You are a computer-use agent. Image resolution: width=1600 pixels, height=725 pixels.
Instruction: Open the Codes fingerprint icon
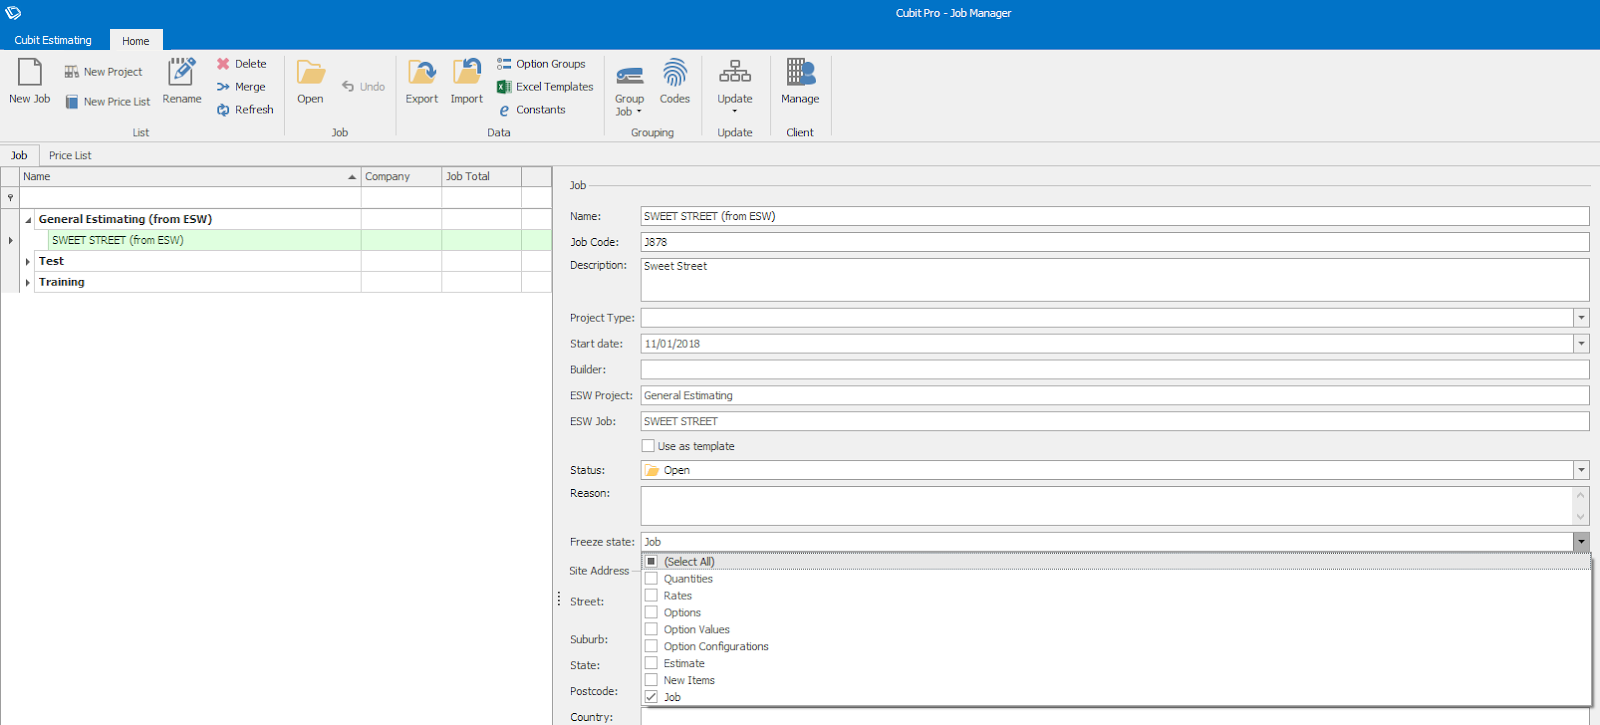tap(675, 73)
